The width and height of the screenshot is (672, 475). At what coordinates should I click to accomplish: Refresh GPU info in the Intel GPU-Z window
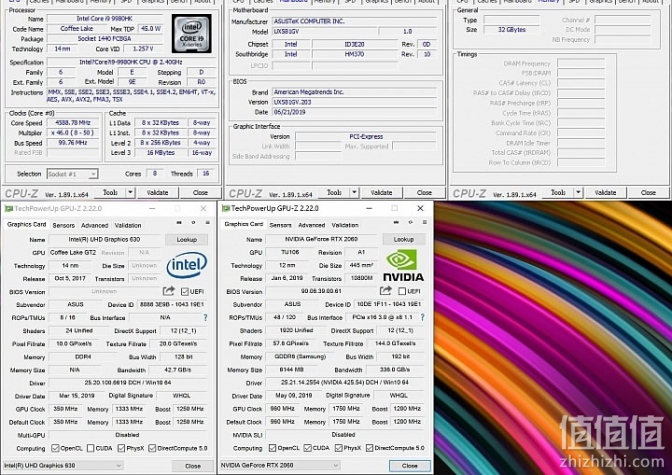[x=193, y=222]
